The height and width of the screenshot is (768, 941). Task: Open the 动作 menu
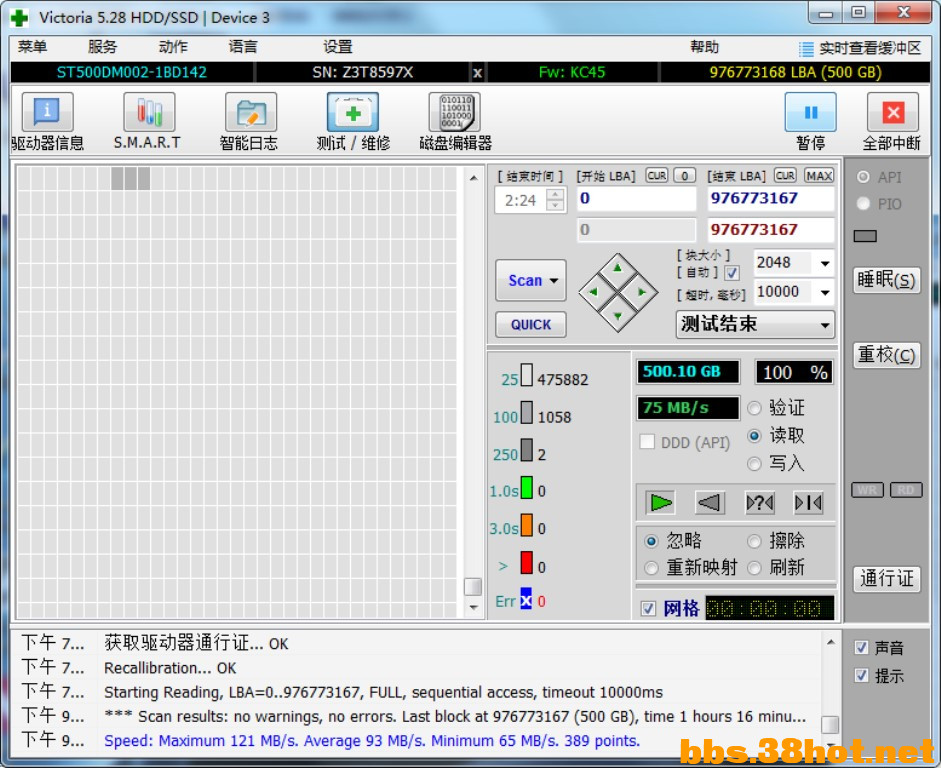(x=173, y=47)
